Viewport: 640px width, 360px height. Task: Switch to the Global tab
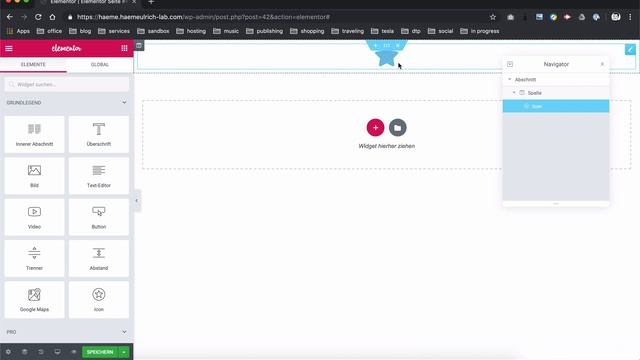[x=100, y=64]
